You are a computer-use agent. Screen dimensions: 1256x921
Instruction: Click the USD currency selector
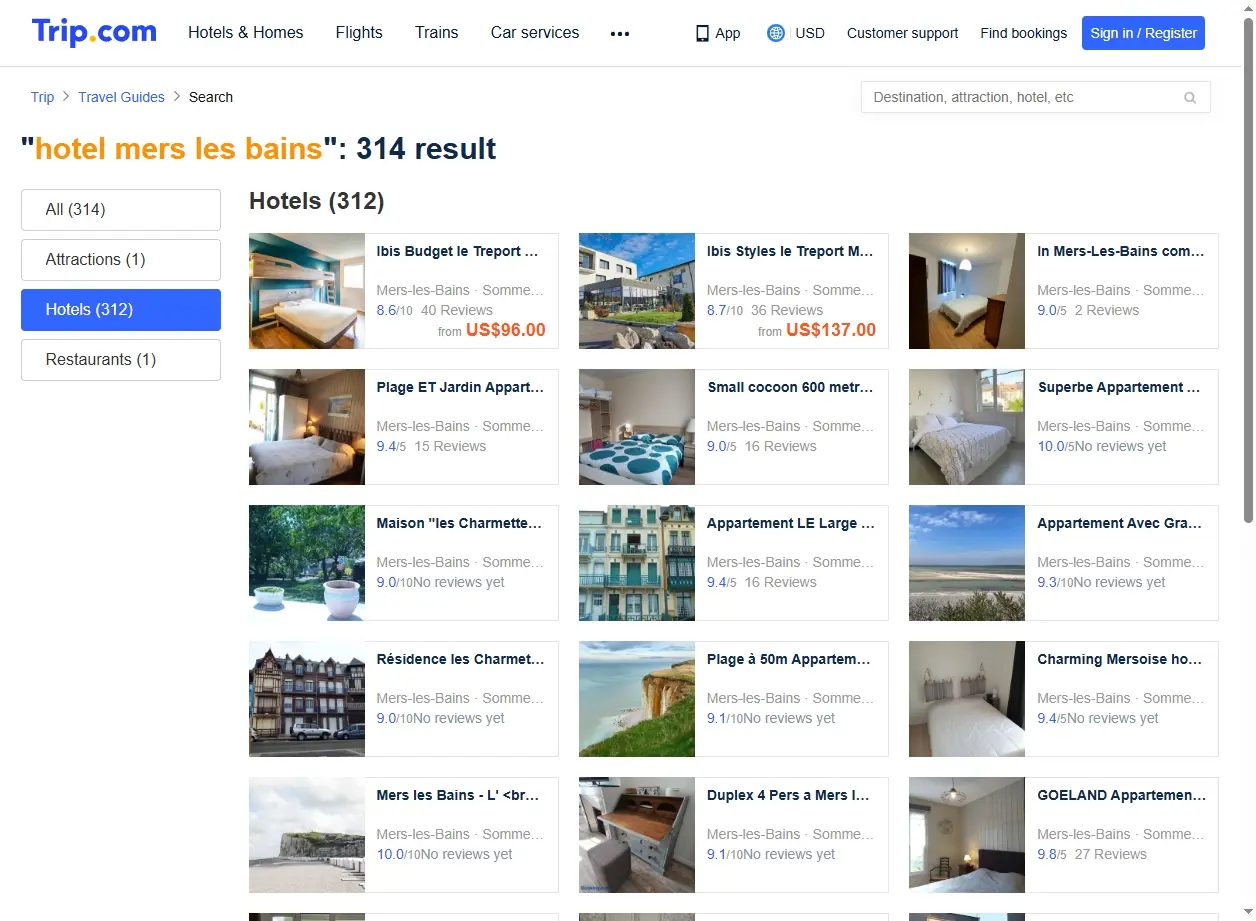coord(810,33)
